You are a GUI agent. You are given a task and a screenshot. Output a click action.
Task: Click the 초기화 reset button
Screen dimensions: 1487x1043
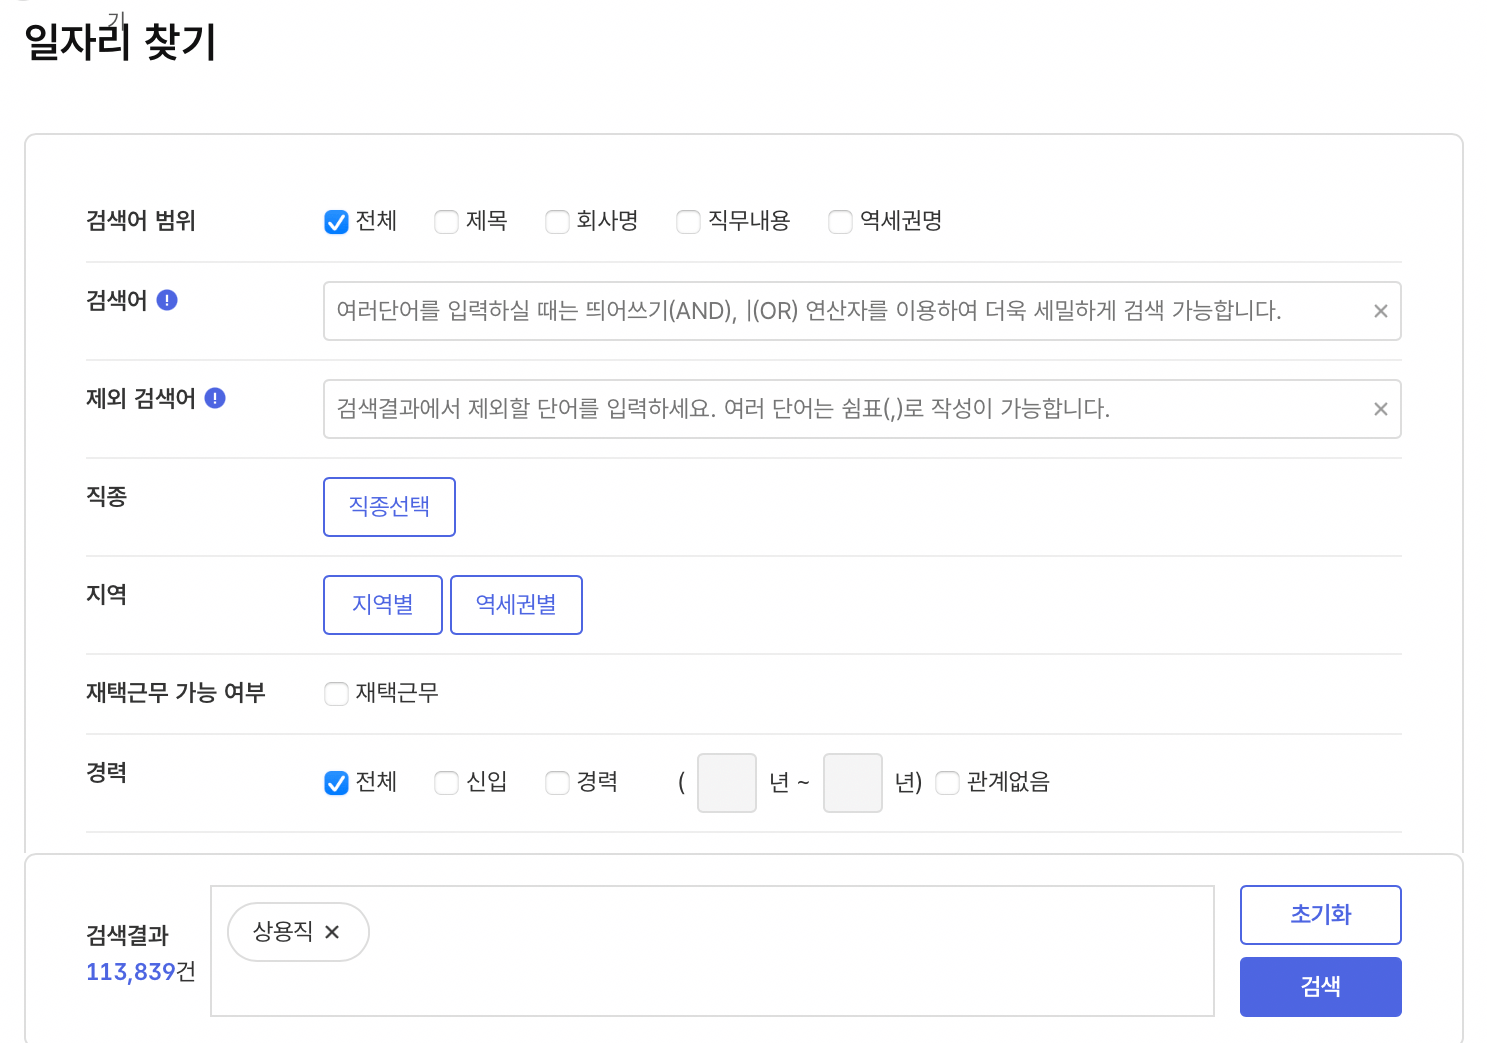click(1320, 914)
